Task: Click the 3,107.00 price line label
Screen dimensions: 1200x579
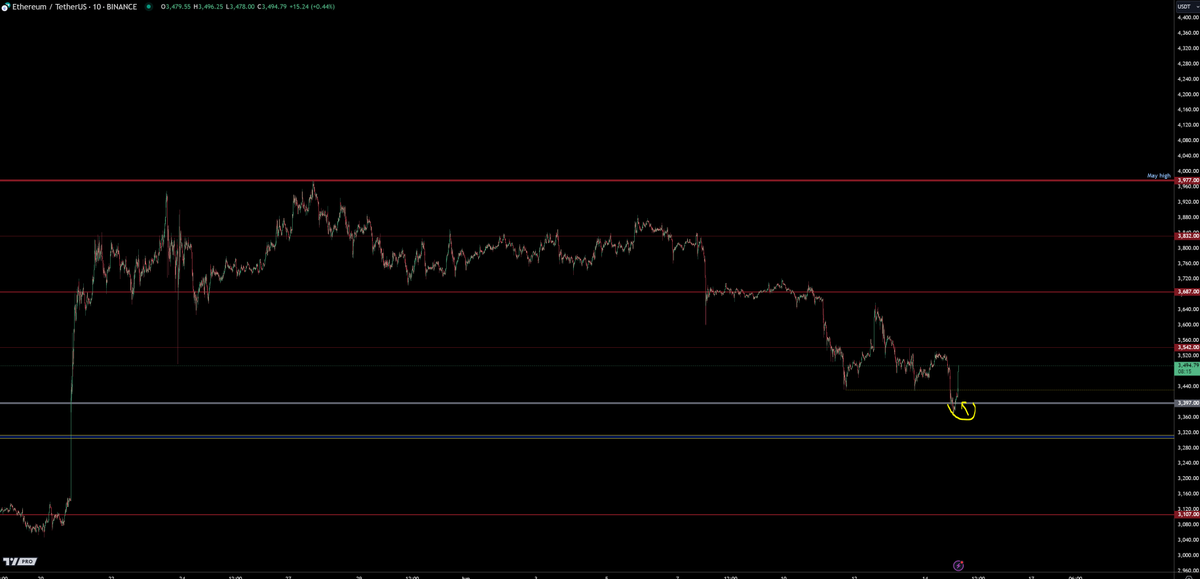Action: click(x=1187, y=514)
